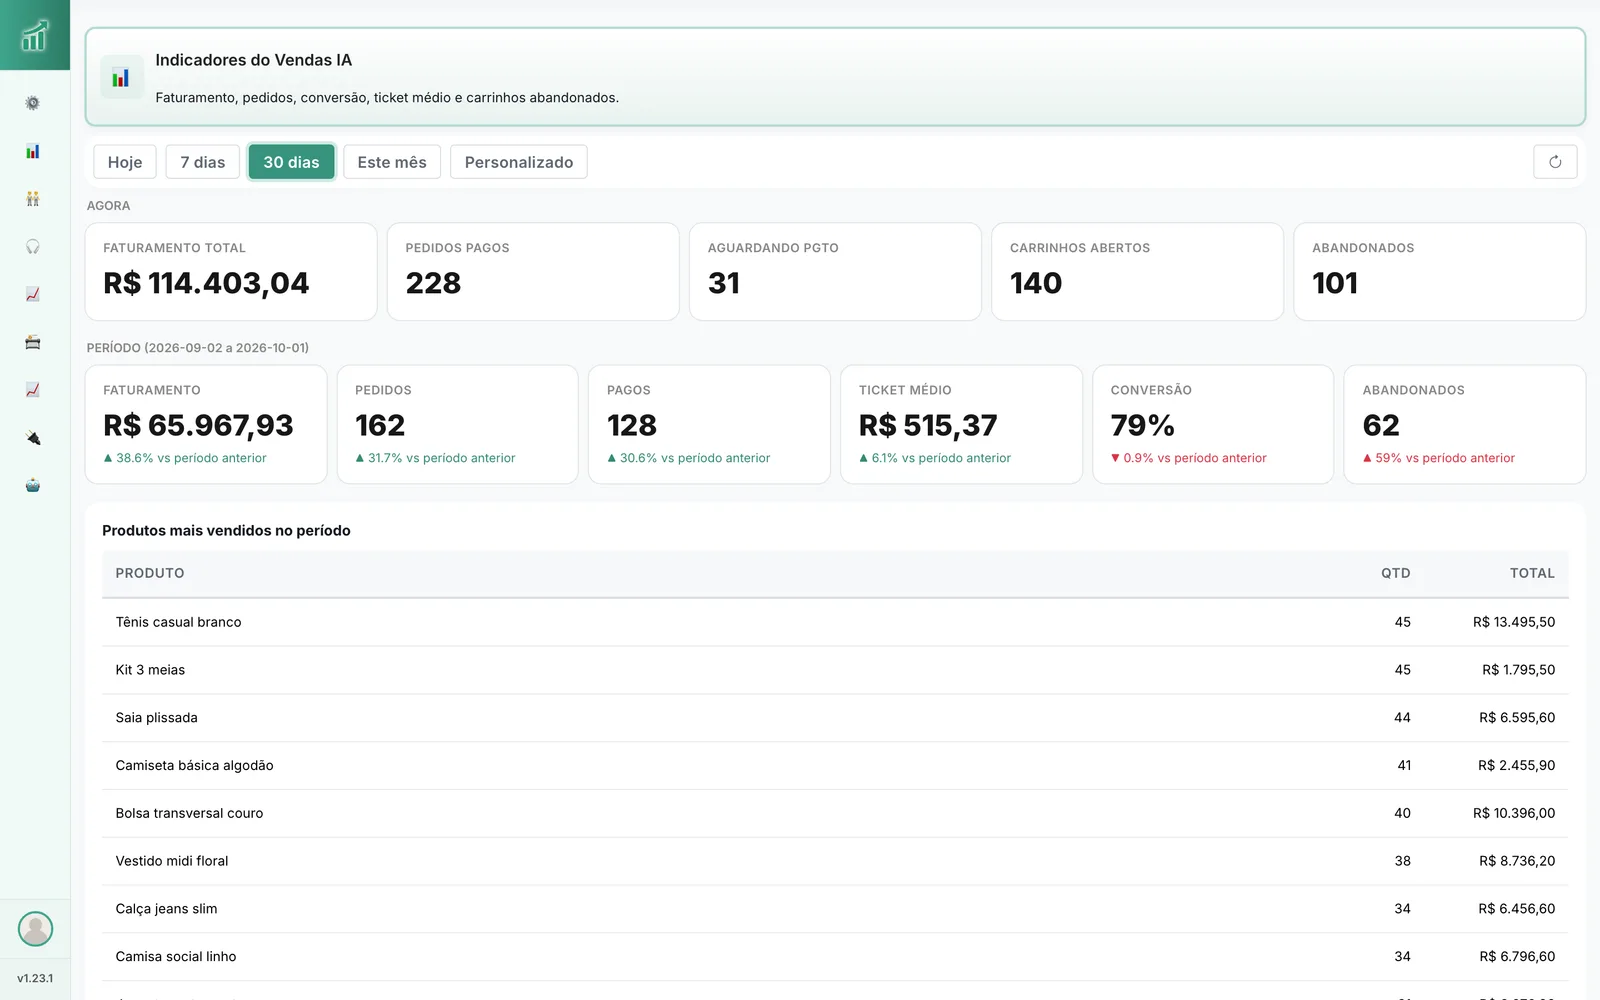The height and width of the screenshot is (1000, 1600).
Task: Click the chart icon beside Indicadores title
Action: pyautogui.click(x=121, y=77)
